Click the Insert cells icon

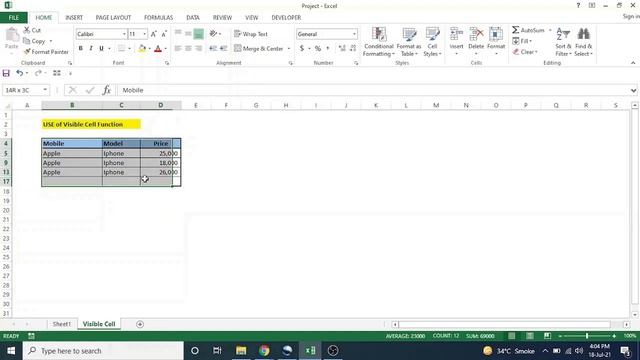(x=456, y=35)
